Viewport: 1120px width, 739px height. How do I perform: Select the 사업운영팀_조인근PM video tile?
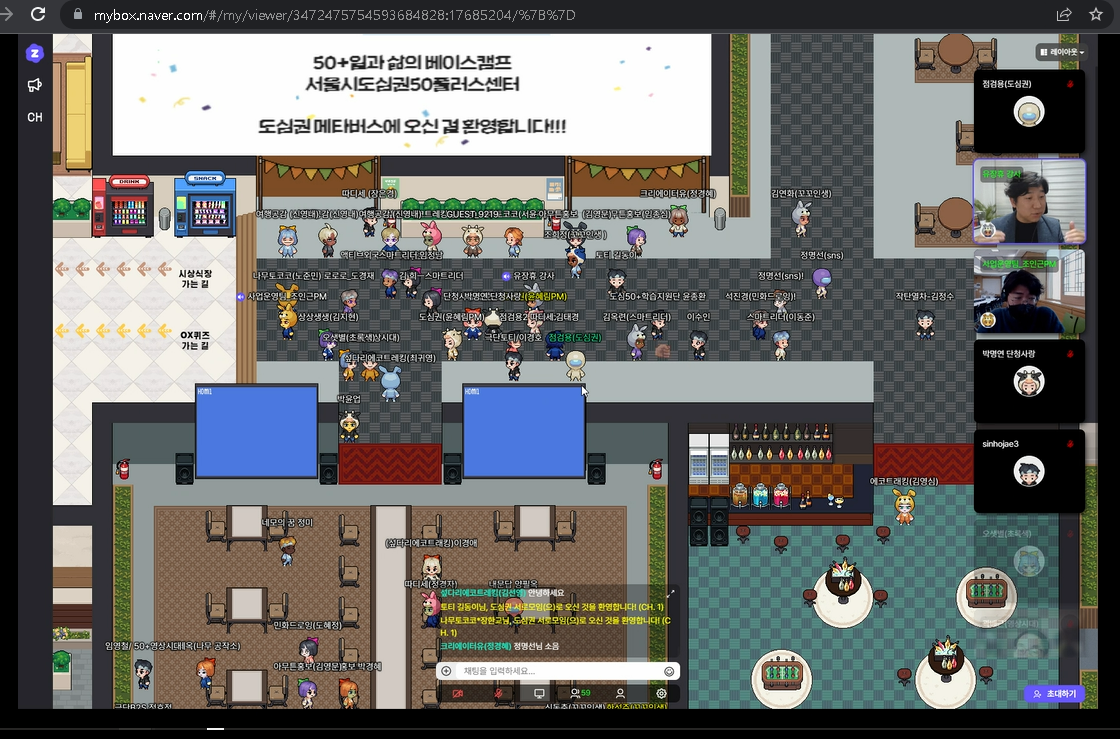tap(1029, 291)
